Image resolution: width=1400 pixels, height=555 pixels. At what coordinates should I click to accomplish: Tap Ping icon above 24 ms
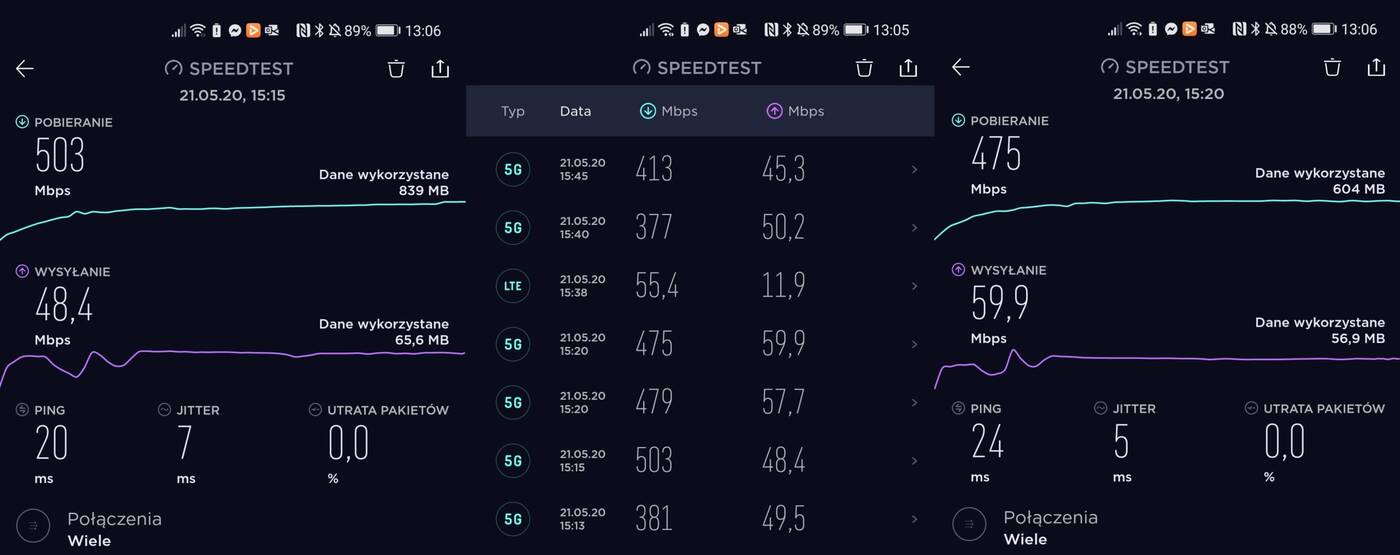coord(958,408)
